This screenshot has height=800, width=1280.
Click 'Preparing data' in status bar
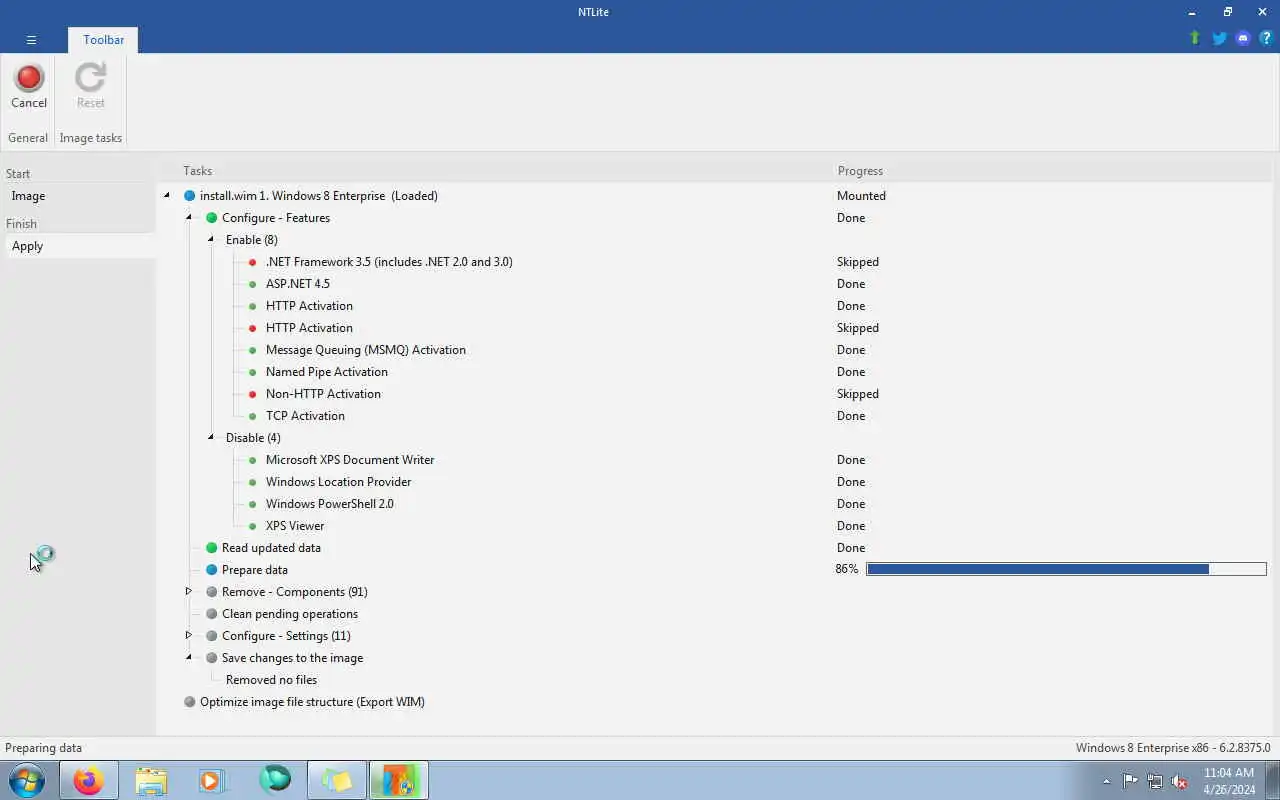(44, 748)
